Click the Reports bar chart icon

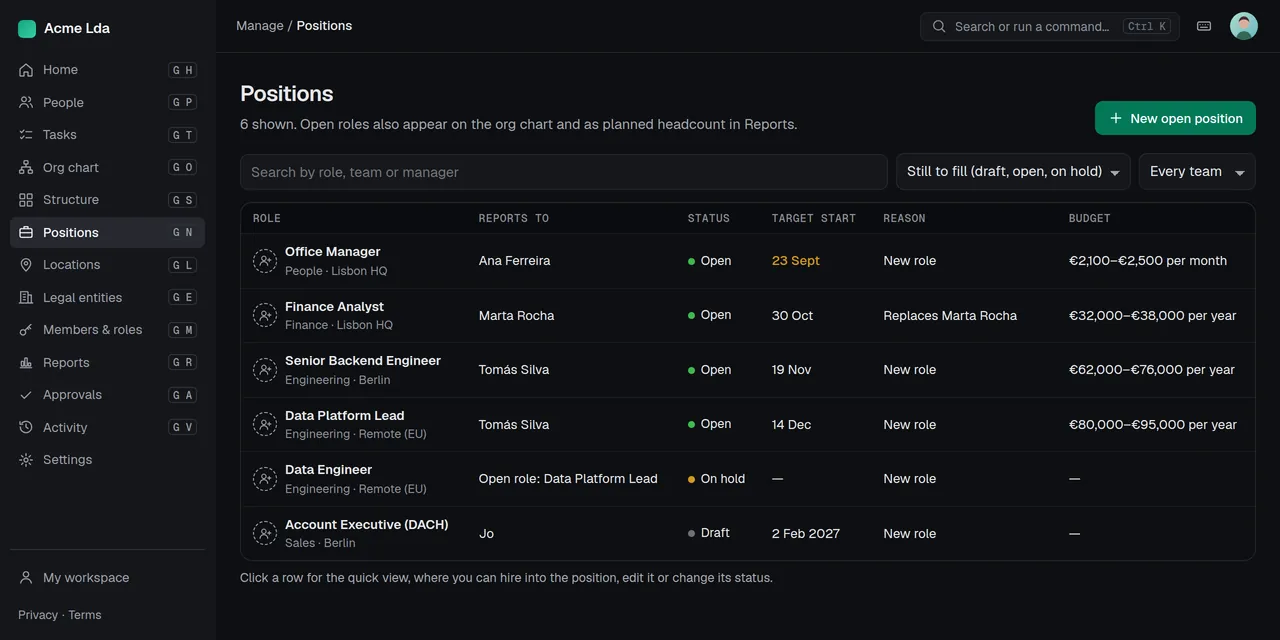[26, 362]
